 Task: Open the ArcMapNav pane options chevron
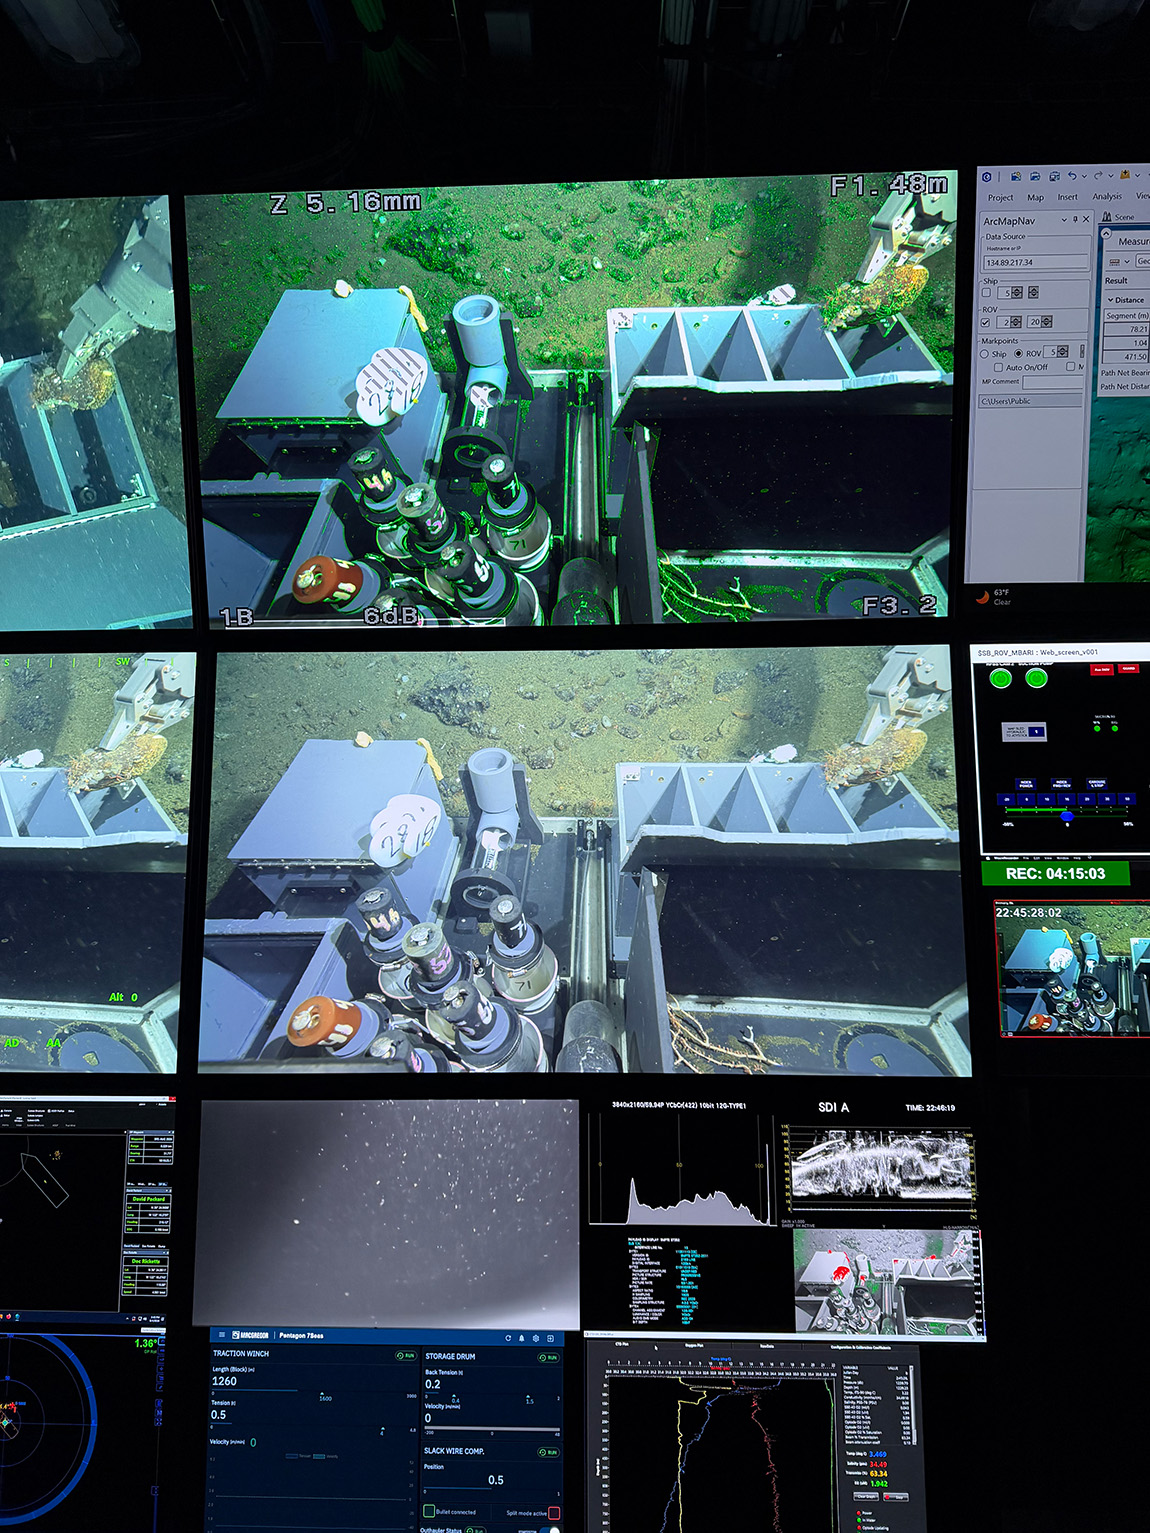click(1064, 220)
